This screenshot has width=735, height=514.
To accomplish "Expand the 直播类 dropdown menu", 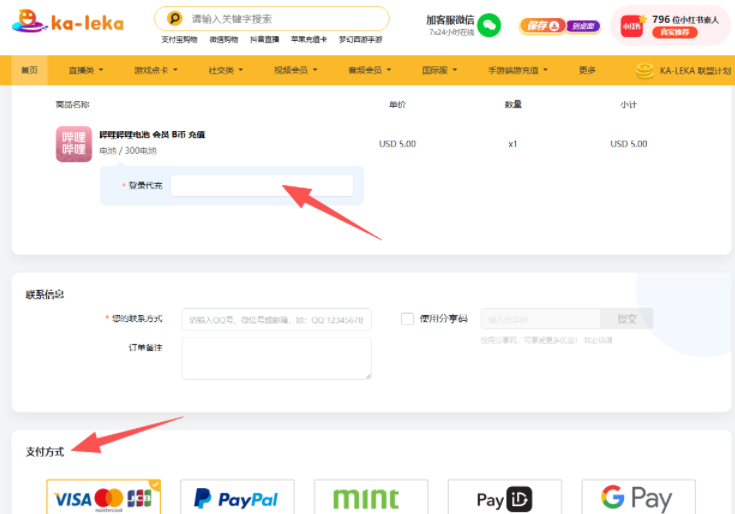I will [x=86, y=70].
